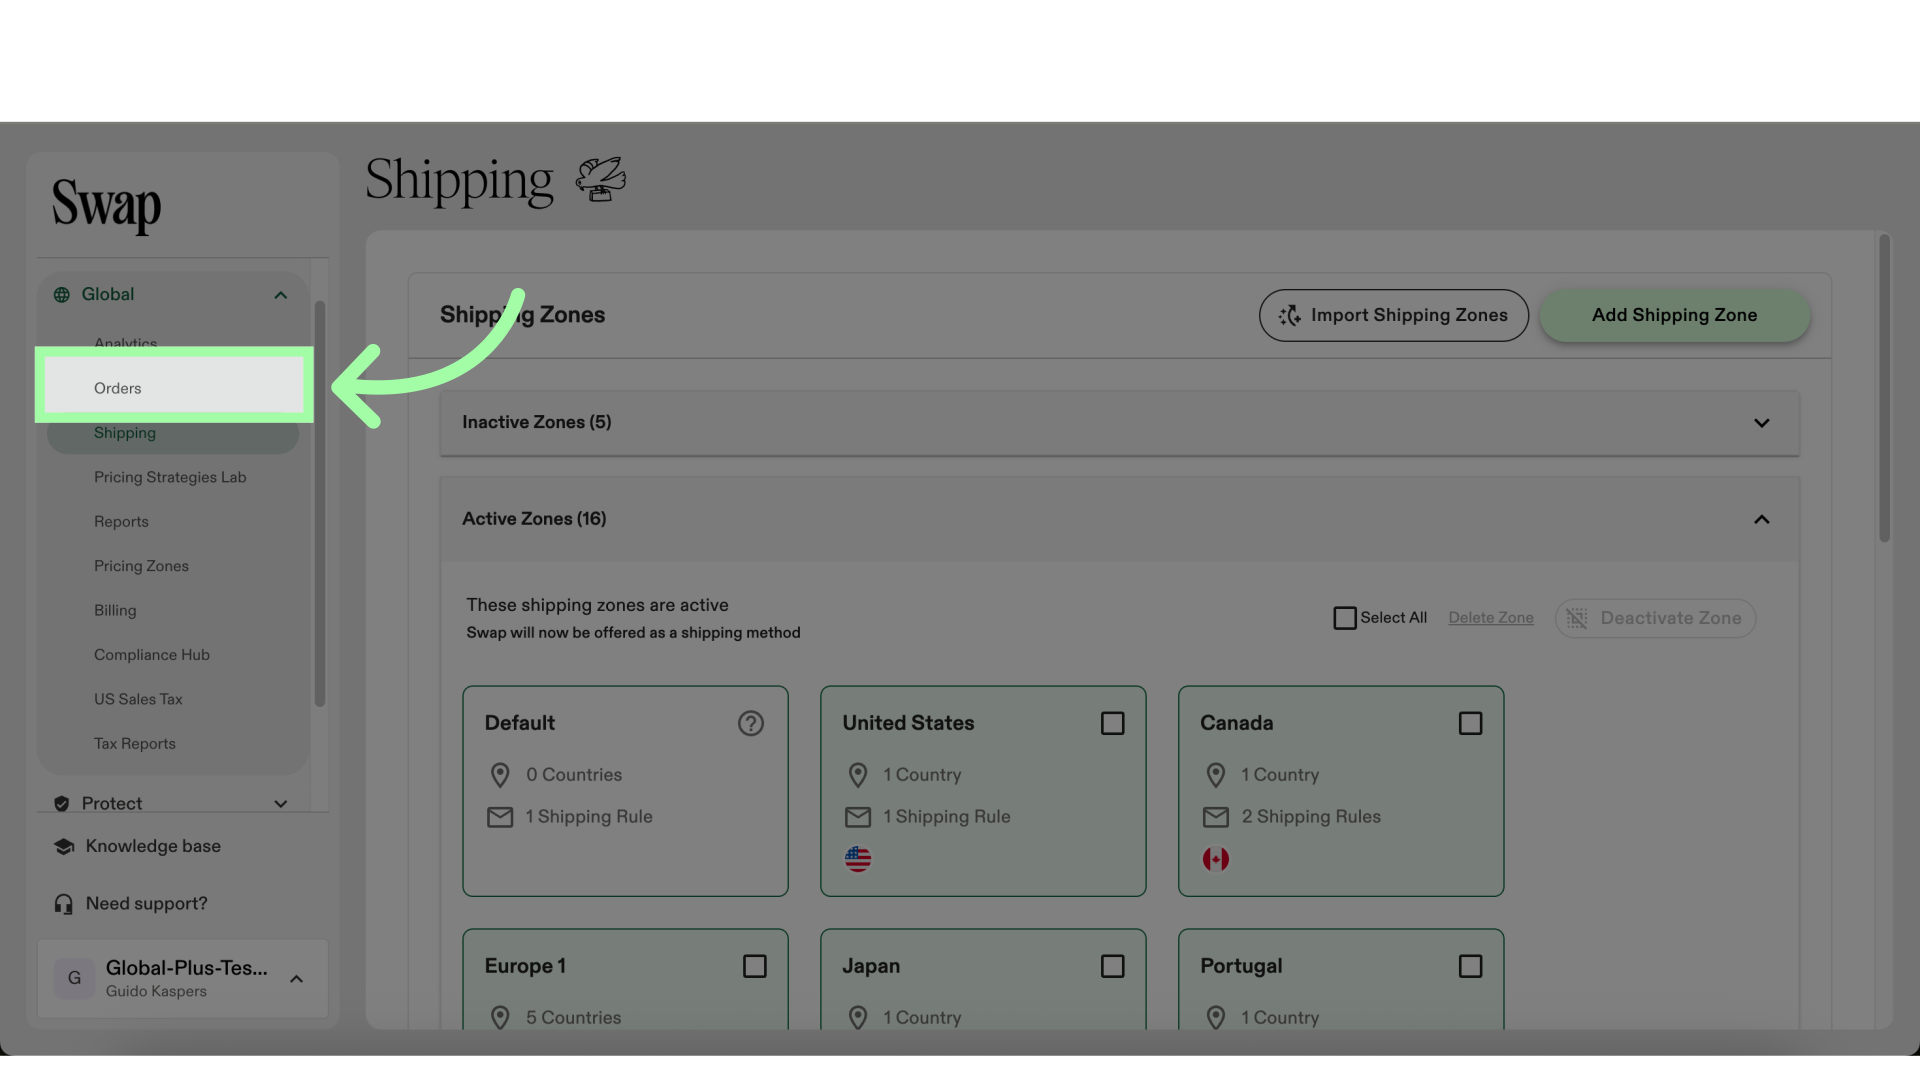Viewport: 1920px width, 1080px height.
Task: Click the United States envelope icon
Action: click(x=858, y=817)
